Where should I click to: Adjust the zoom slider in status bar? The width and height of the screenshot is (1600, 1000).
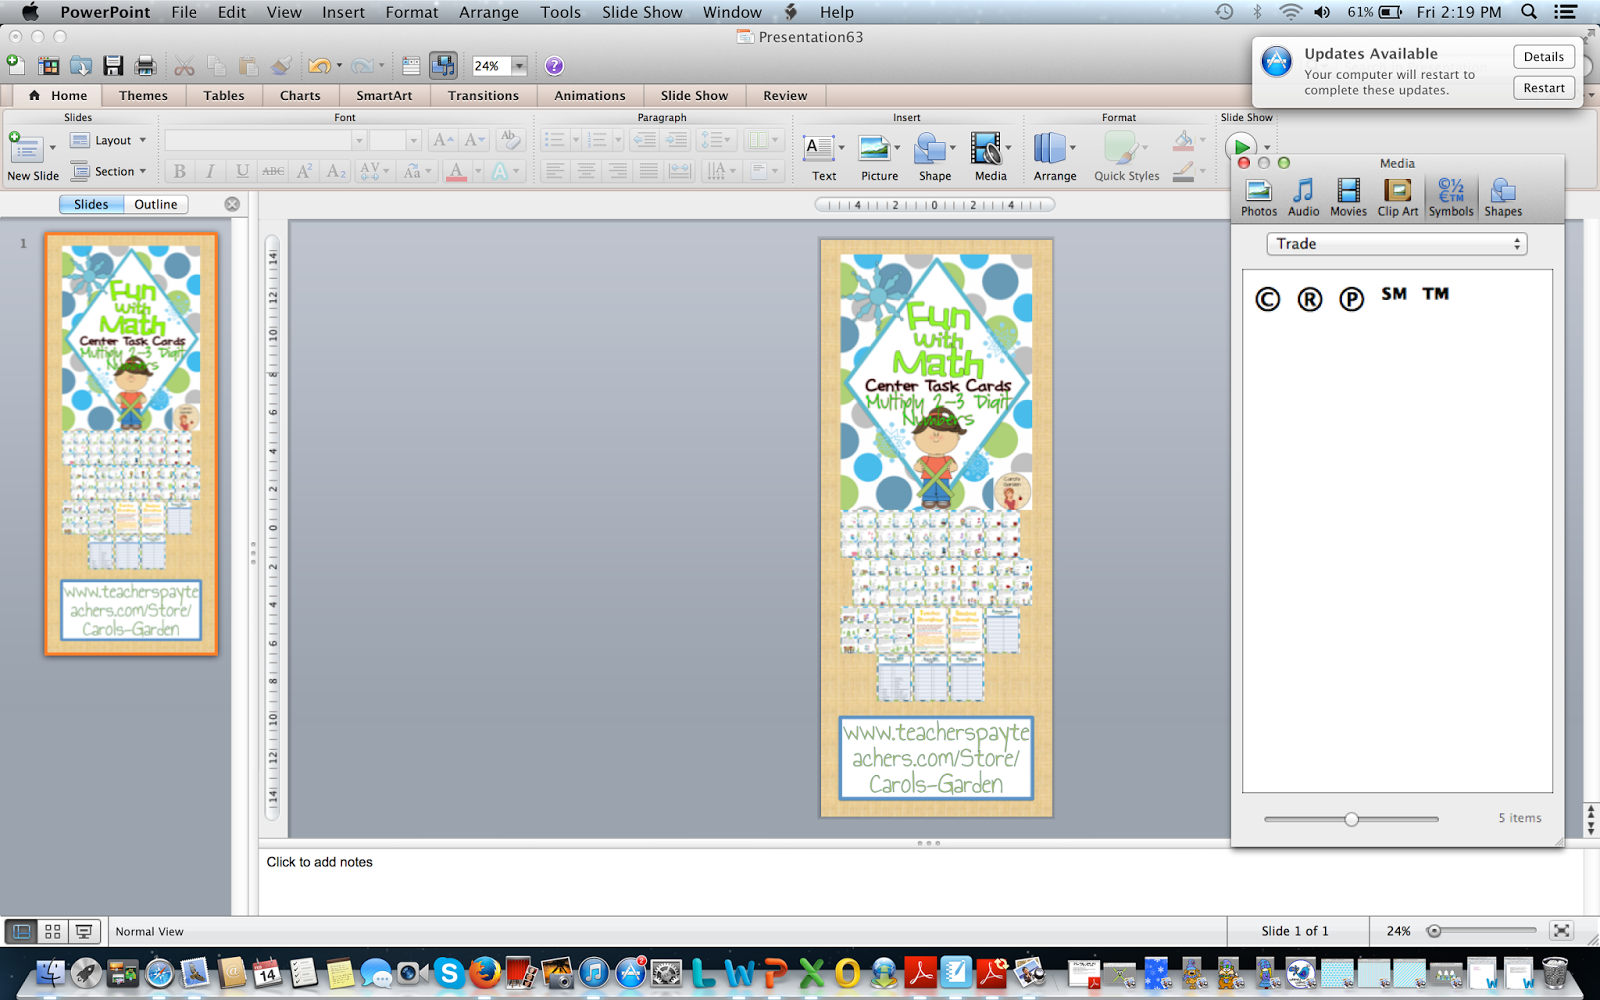1484,931
